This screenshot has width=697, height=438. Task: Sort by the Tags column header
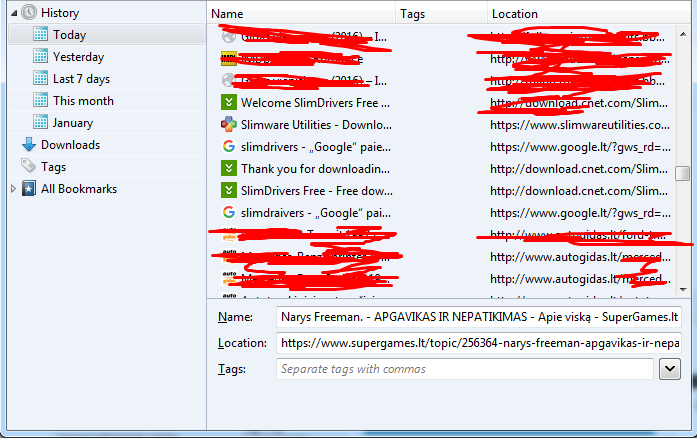[x=441, y=14]
